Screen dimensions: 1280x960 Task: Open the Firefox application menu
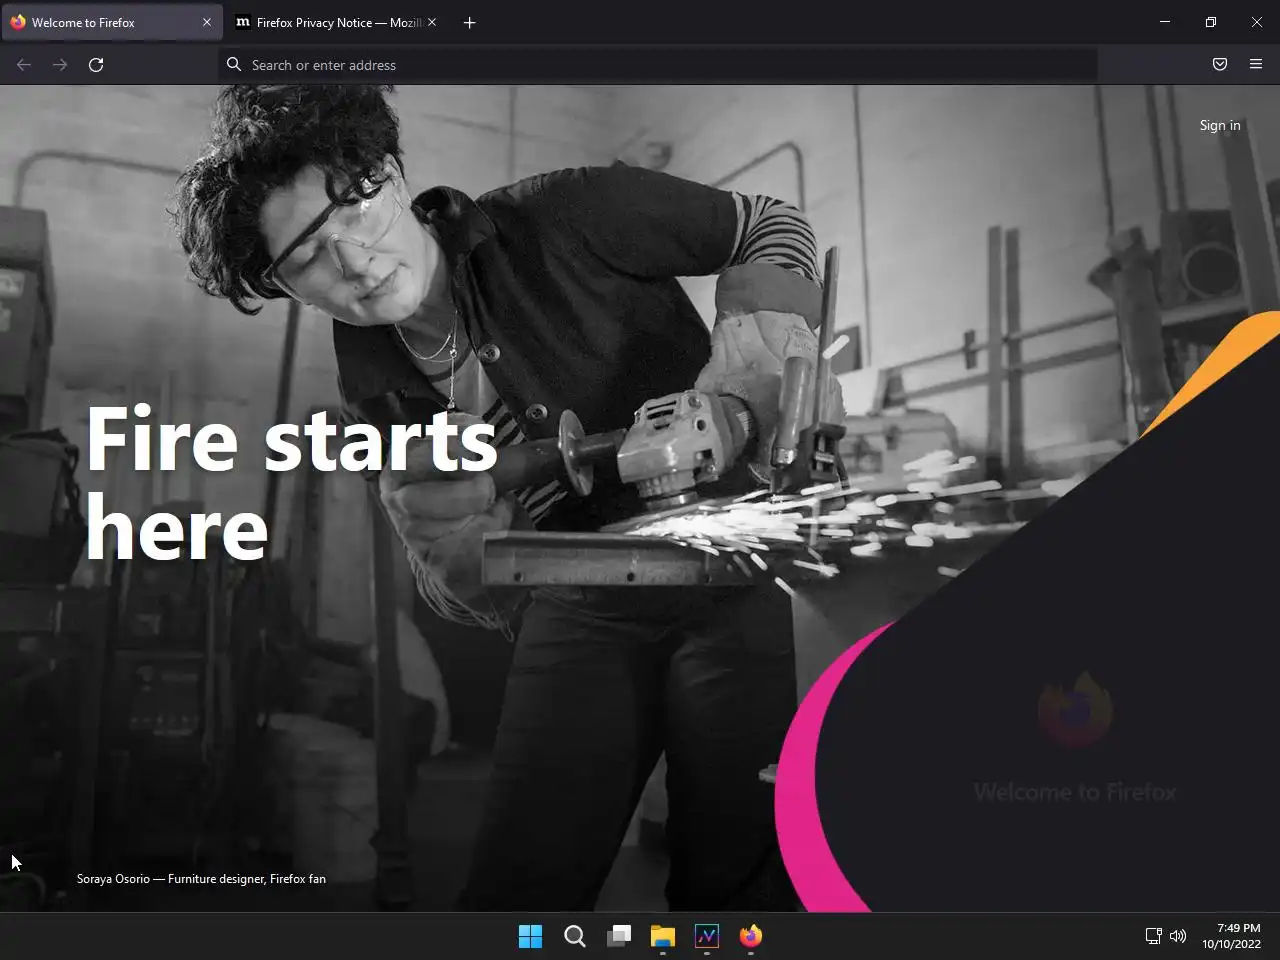coord(1256,65)
